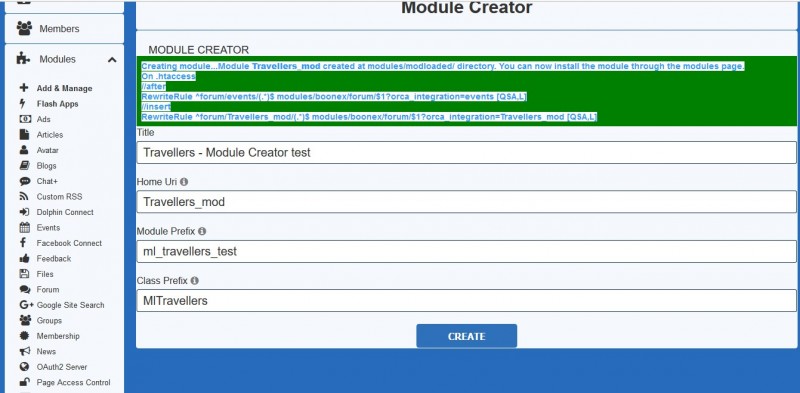This screenshot has height=393, width=800.
Task: Click the globe icon beside OAuth2 Server
Action: point(24,366)
